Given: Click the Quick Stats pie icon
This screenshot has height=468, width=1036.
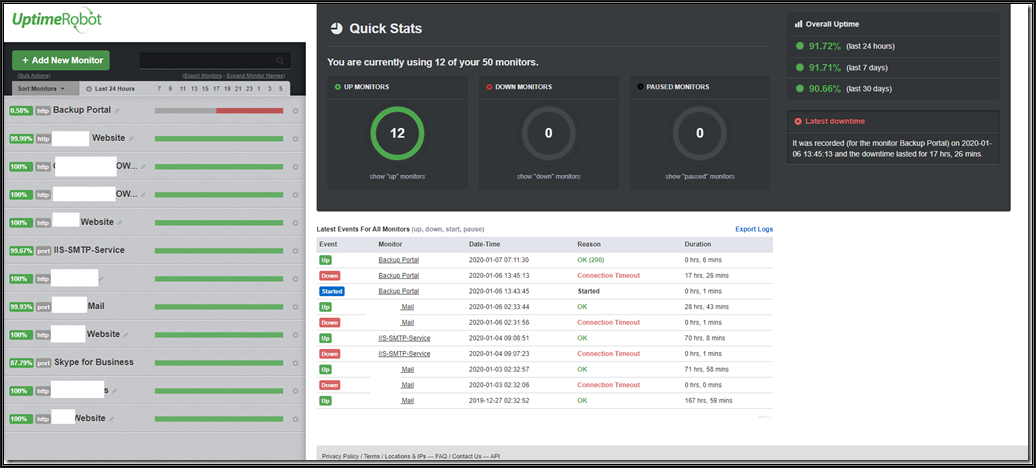Looking at the screenshot, I should tap(336, 28).
